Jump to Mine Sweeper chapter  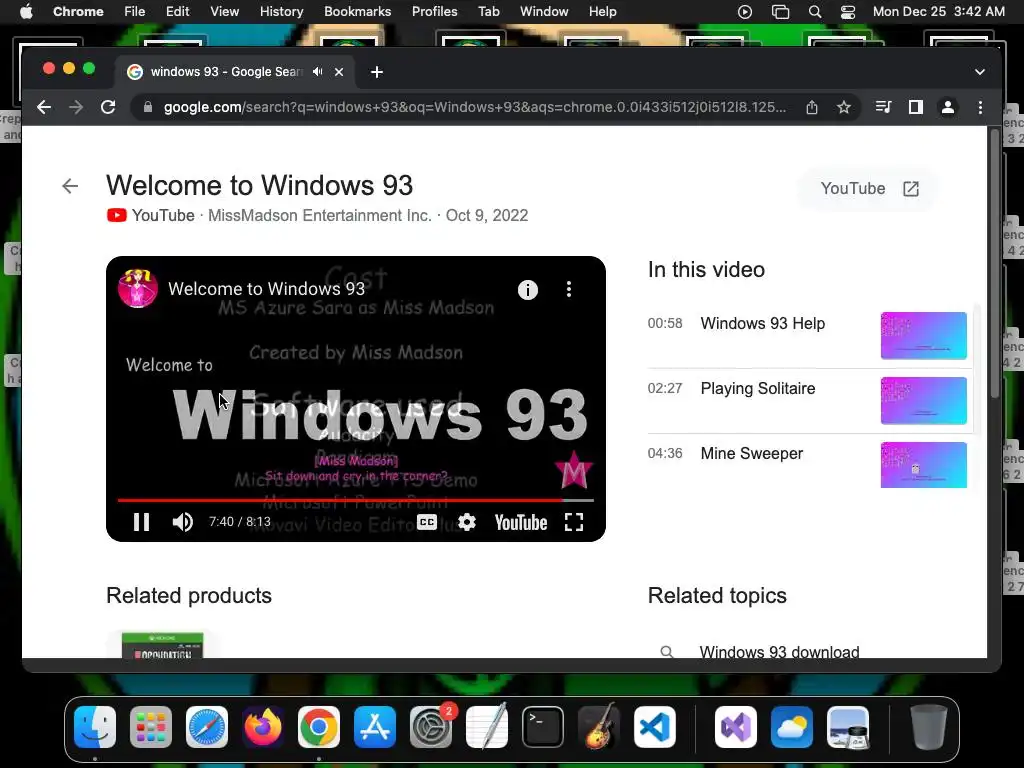752,453
